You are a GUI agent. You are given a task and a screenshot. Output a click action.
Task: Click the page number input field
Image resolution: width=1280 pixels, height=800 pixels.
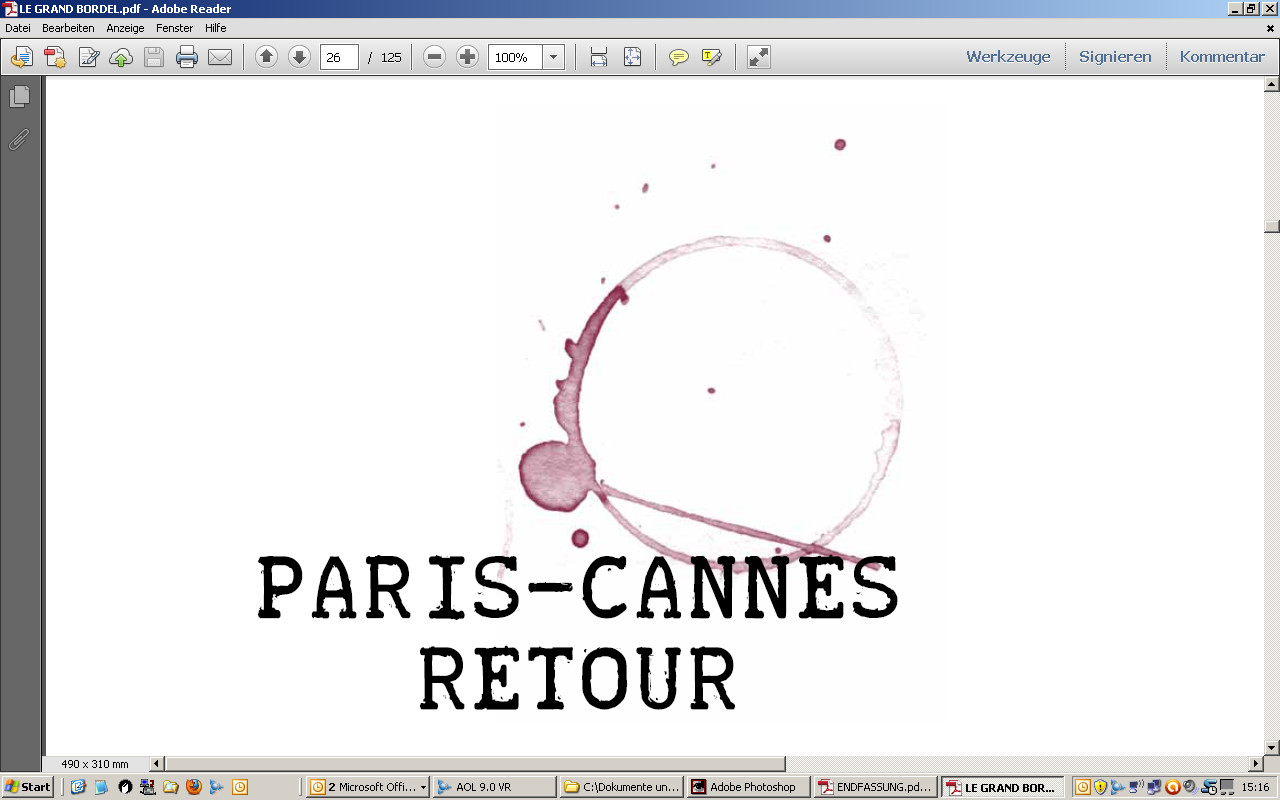[x=339, y=57]
